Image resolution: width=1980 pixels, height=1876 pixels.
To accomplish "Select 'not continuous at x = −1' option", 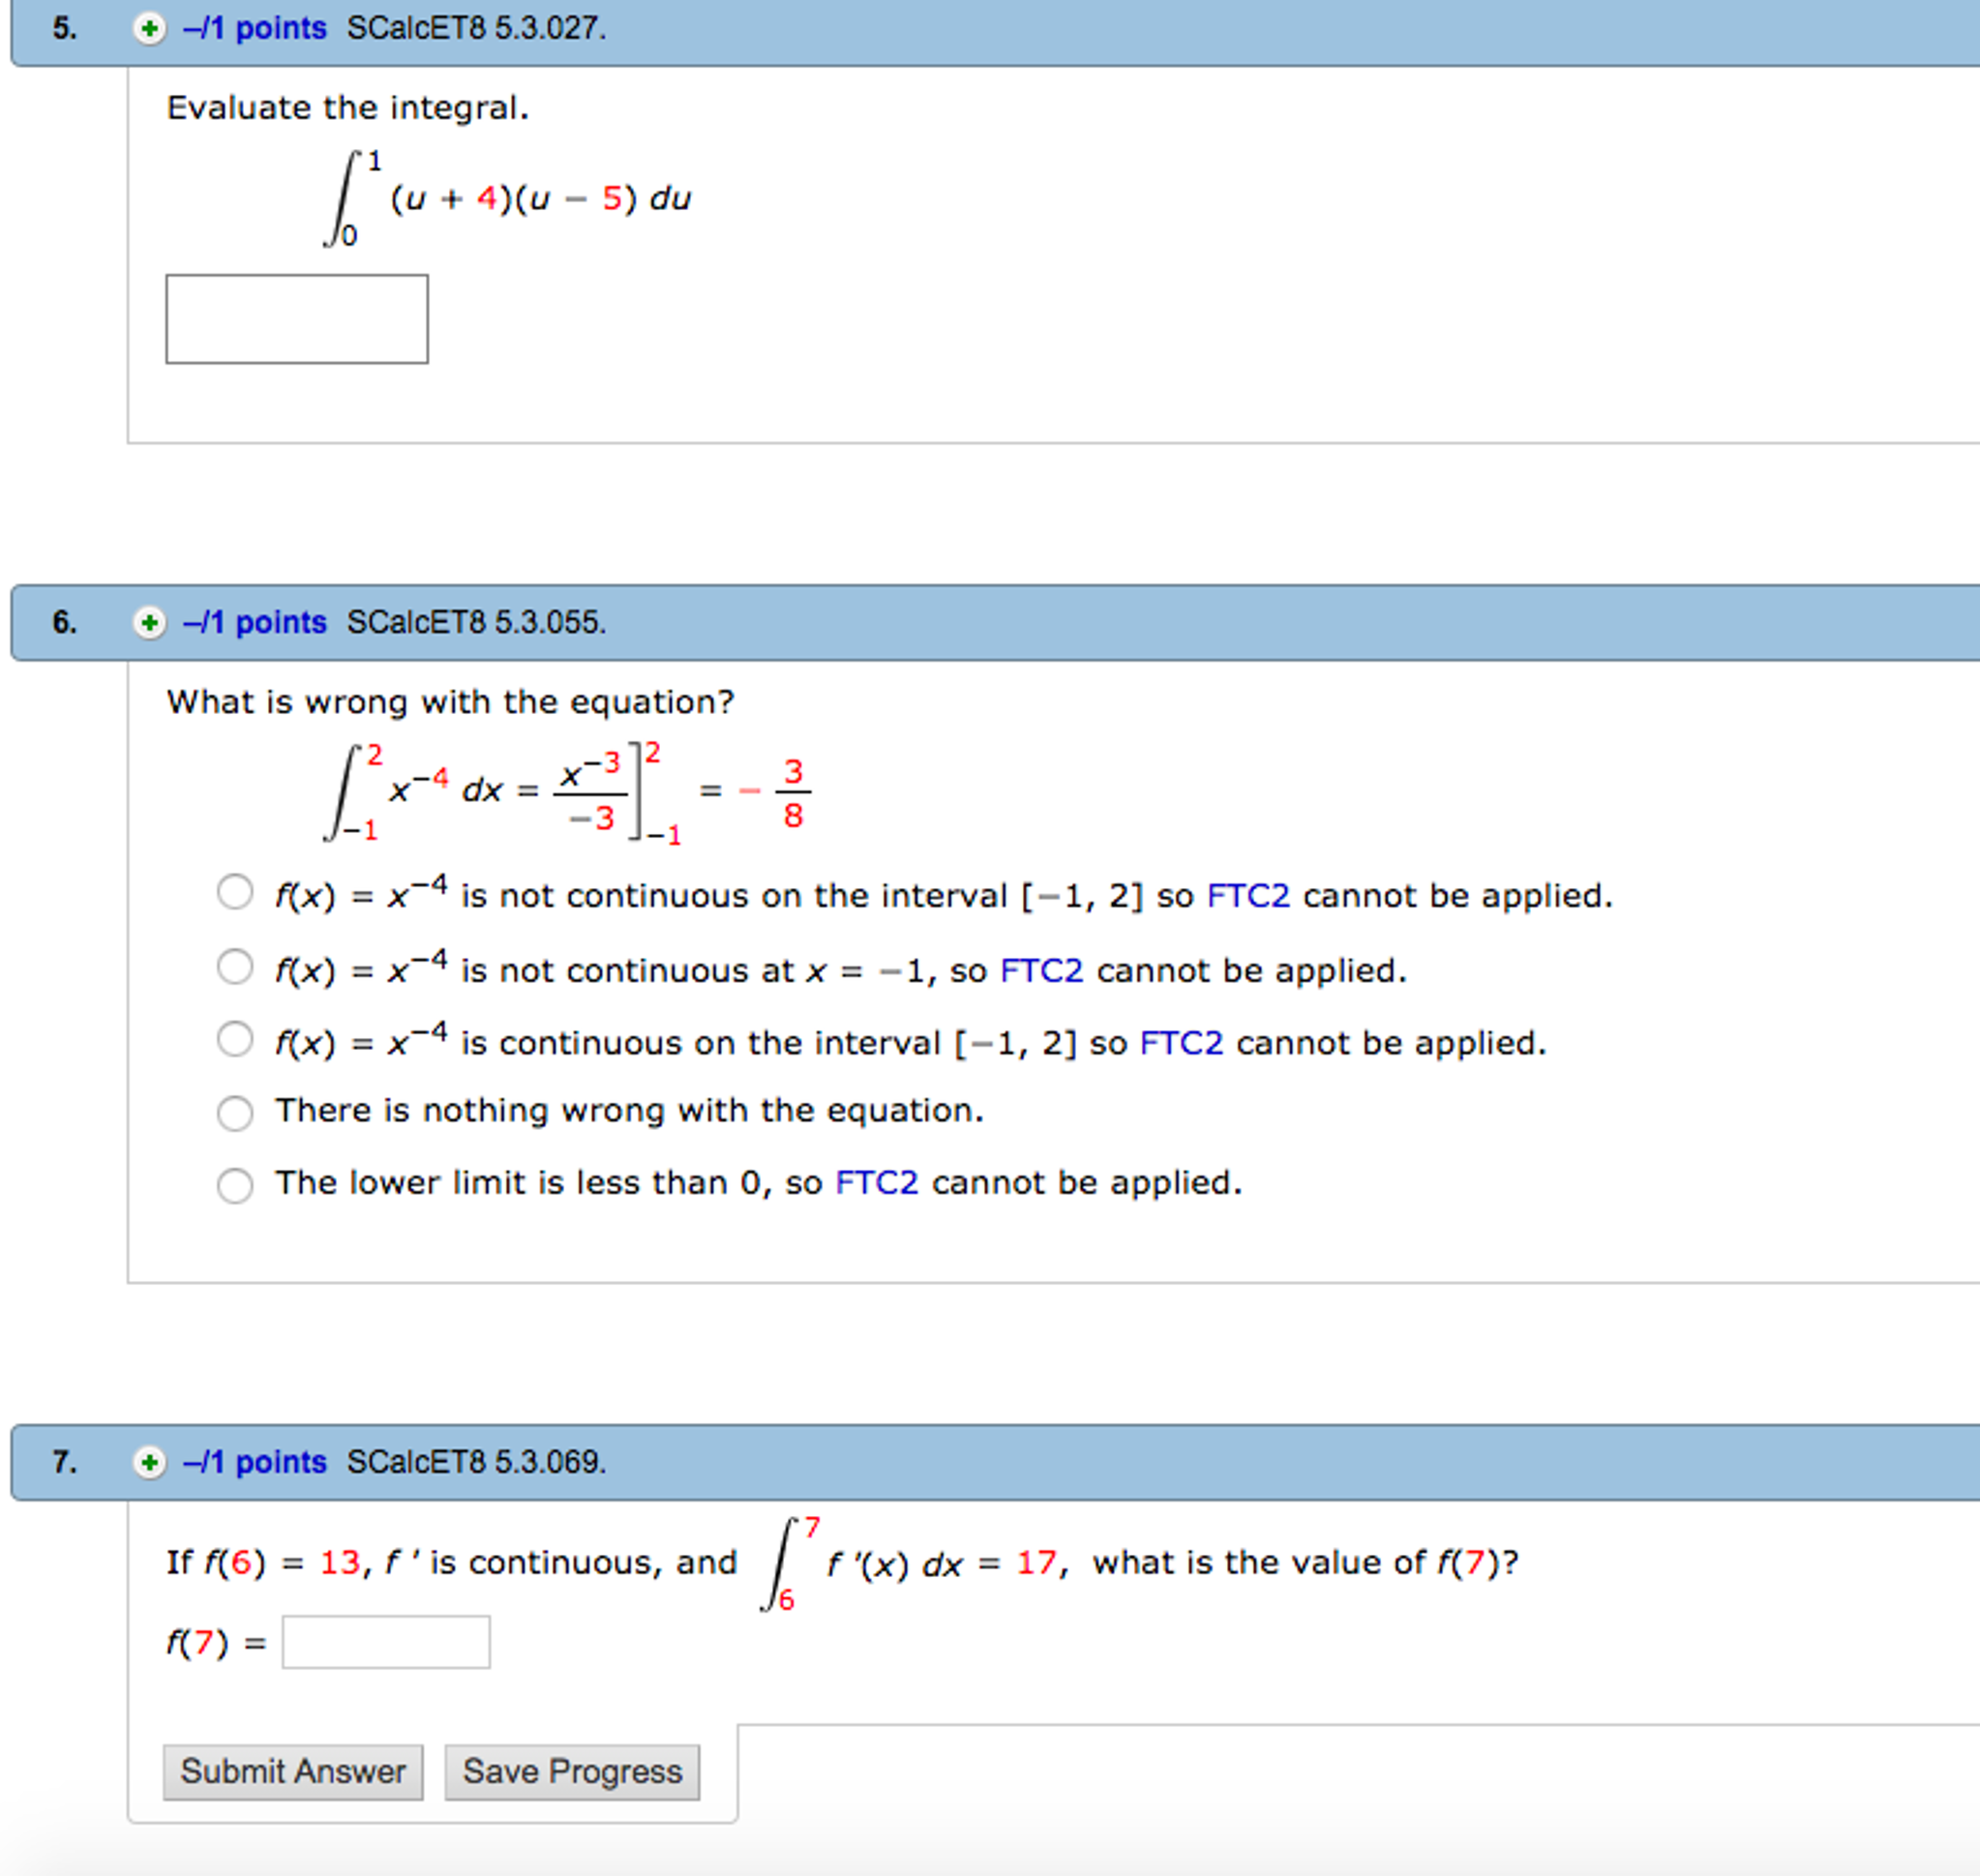I will click(x=235, y=966).
